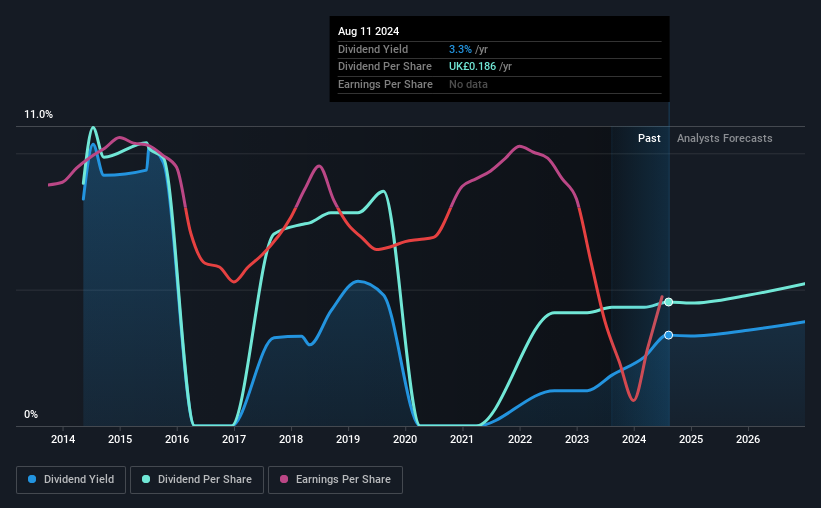Click the teal Dividend Per Share legend dot
821x508 pixels.
pyautogui.click(x=146, y=479)
